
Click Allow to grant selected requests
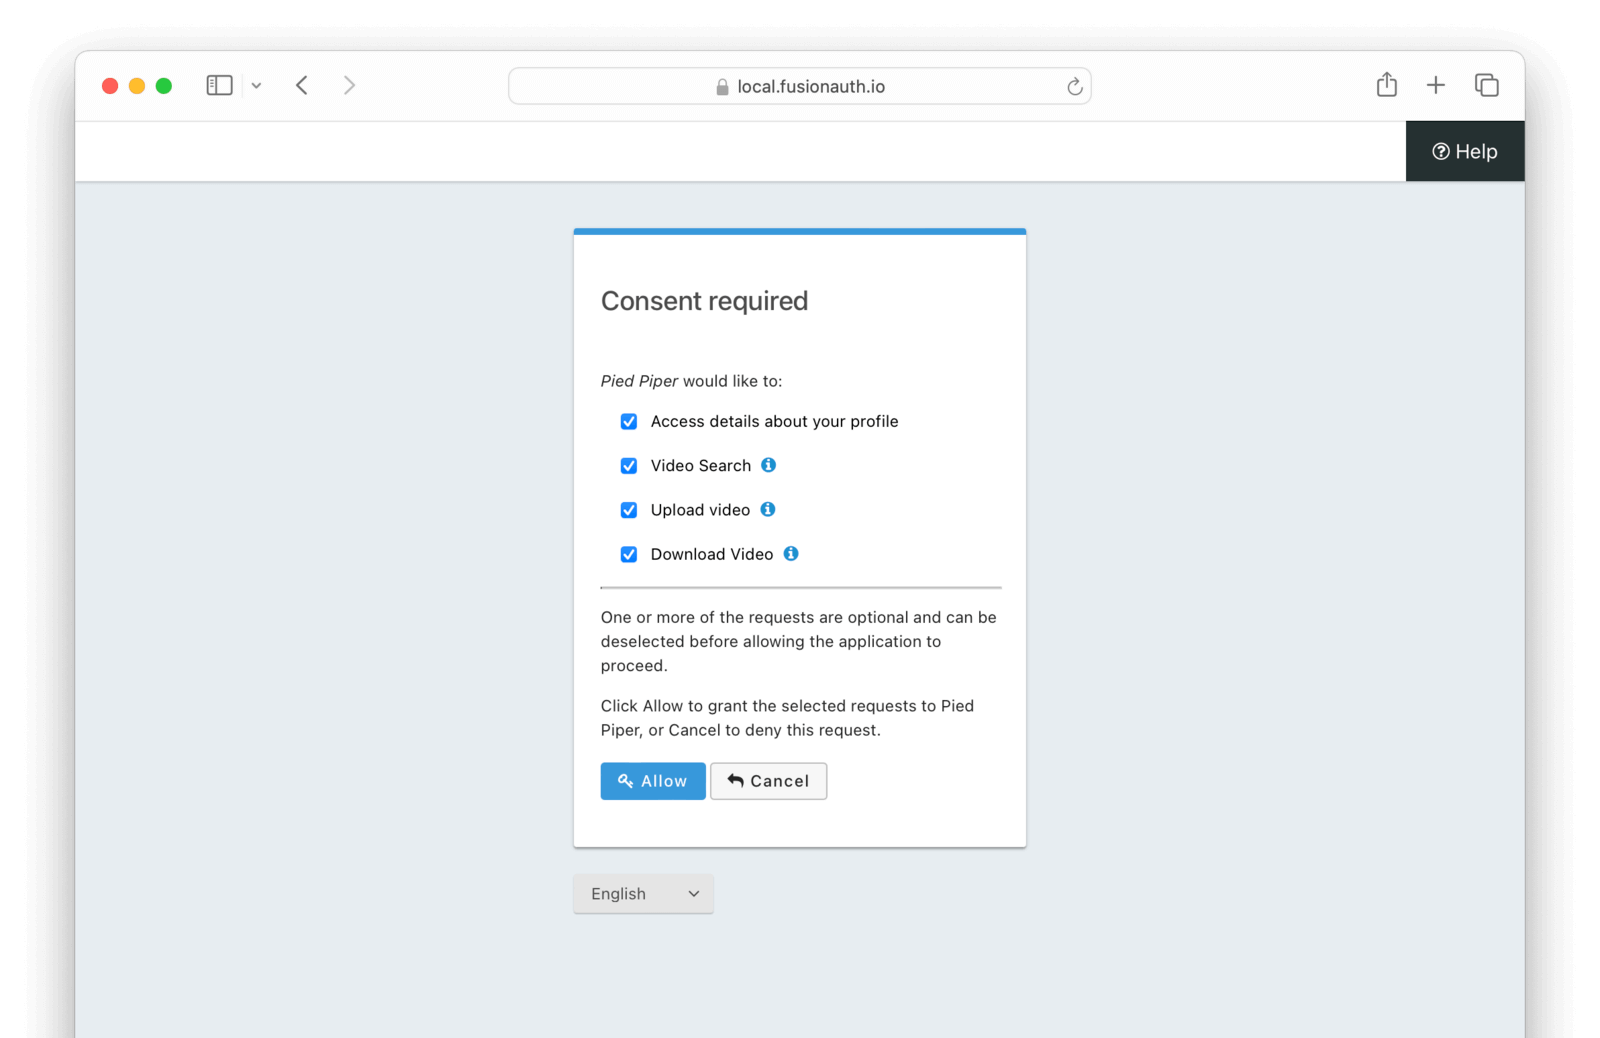[x=652, y=781]
